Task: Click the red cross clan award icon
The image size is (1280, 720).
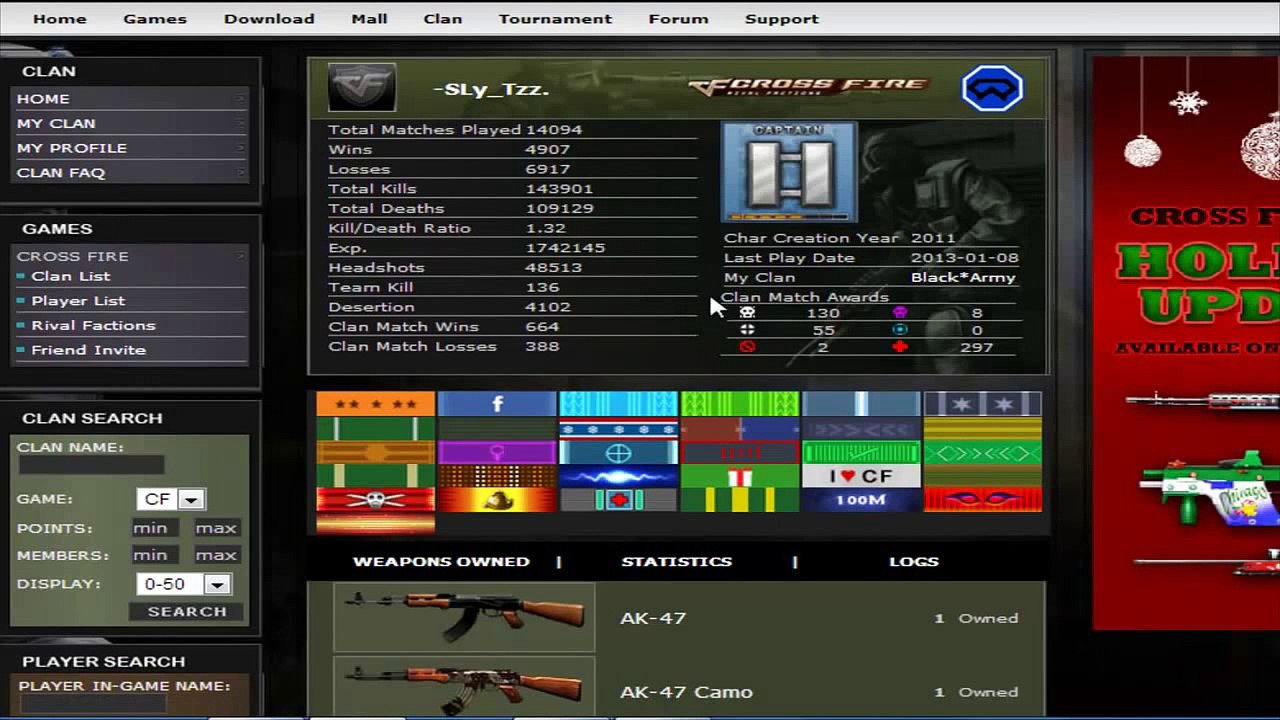Action: pyautogui.click(x=900, y=347)
